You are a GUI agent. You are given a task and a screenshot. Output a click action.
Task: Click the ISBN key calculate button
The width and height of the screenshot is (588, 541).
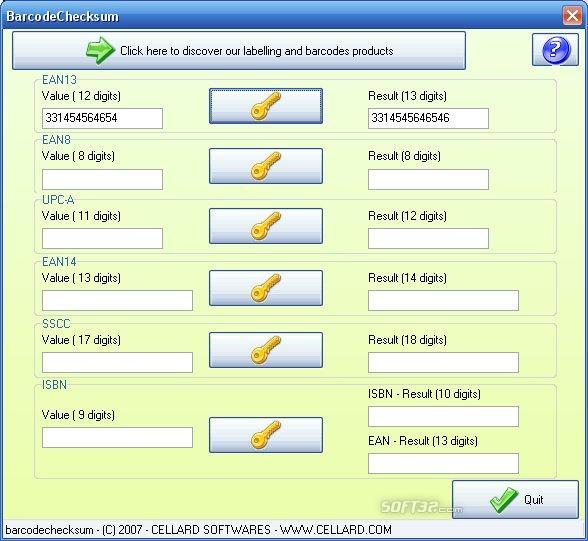tap(266, 435)
